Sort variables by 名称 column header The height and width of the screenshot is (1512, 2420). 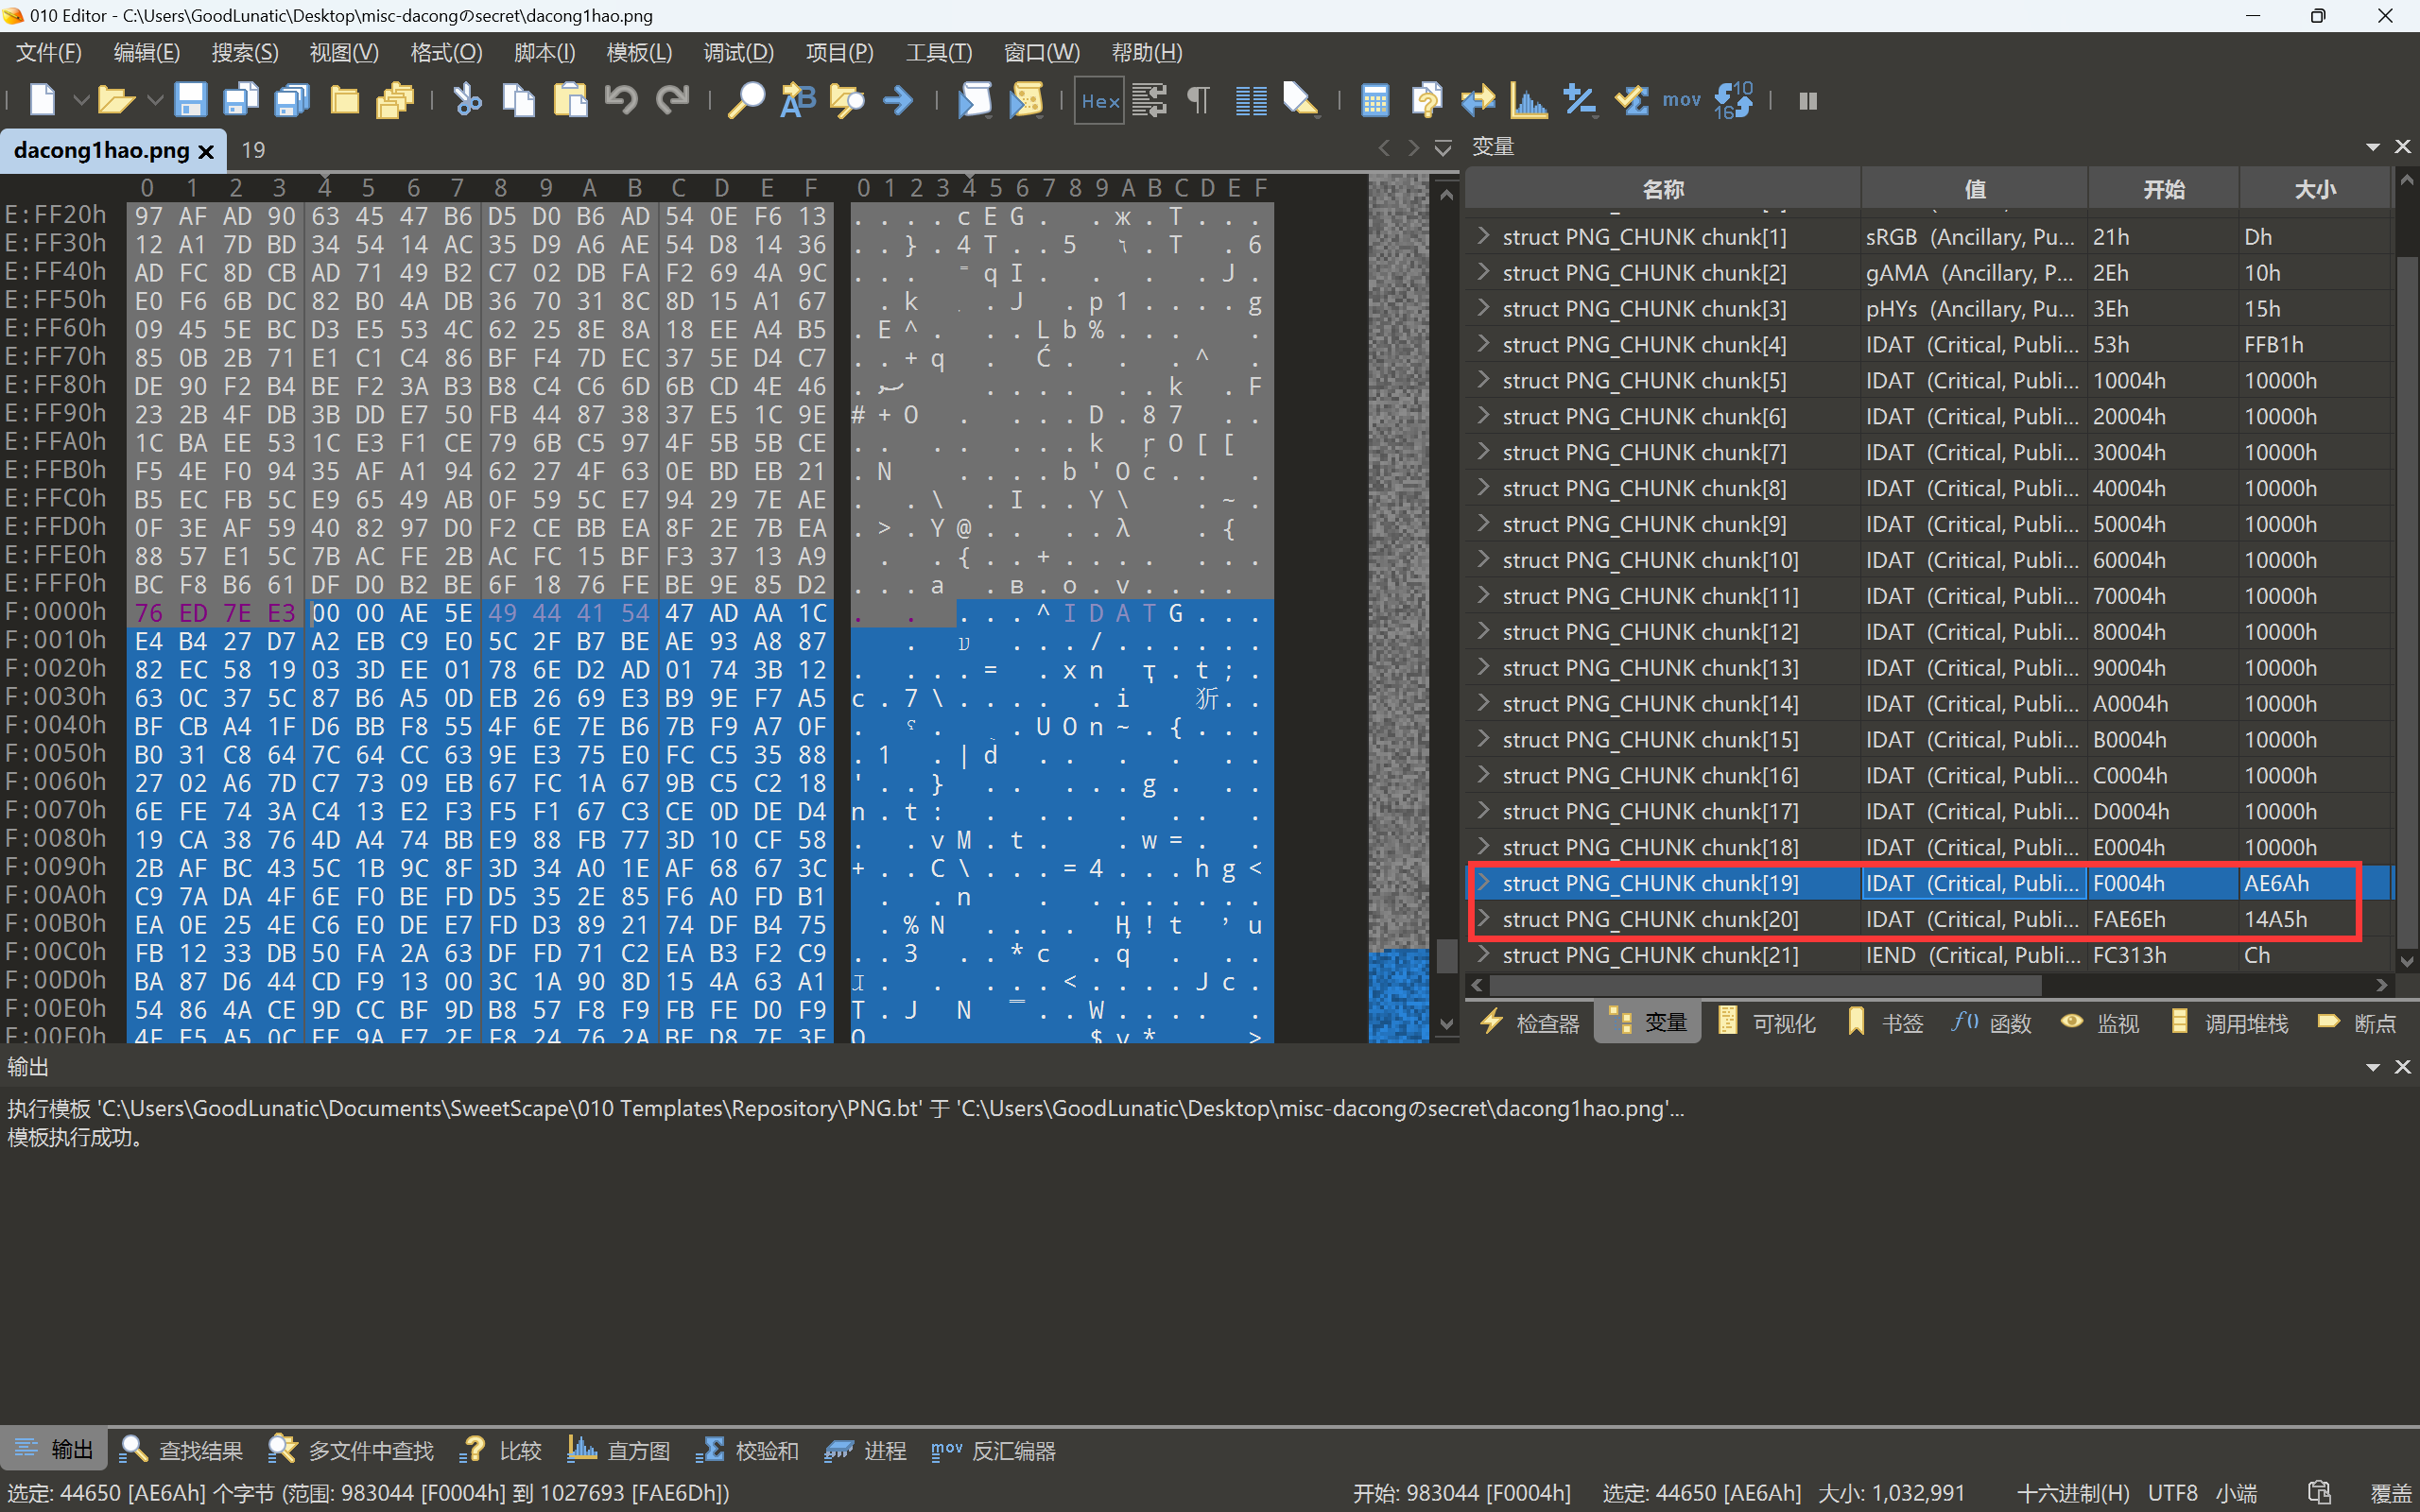[1662, 189]
